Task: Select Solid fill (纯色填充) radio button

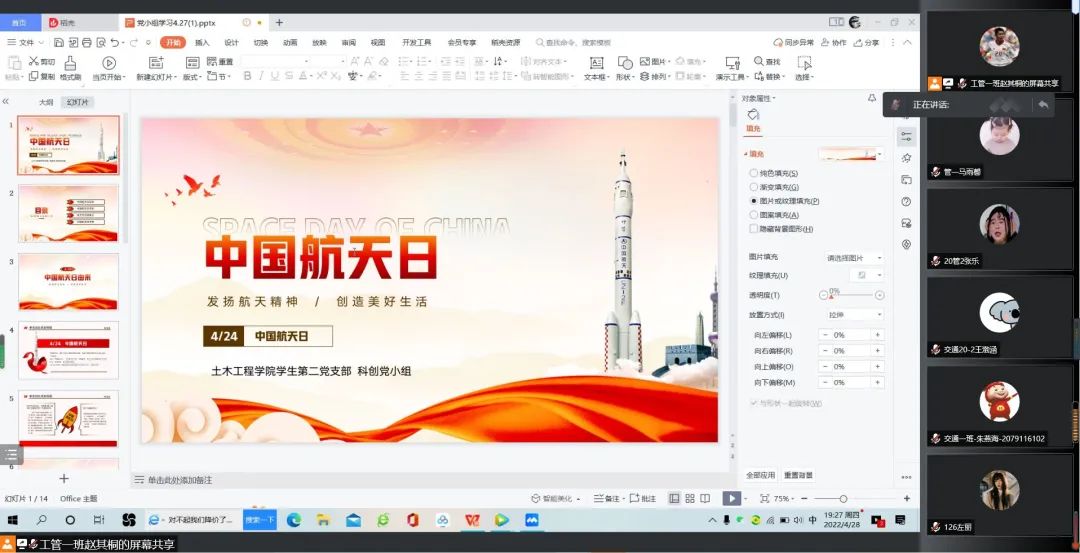Action: tap(754, 173)
